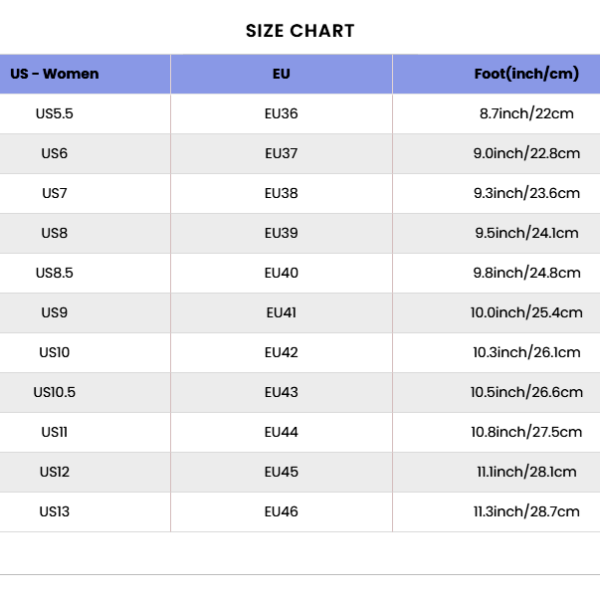Click the EU column header
Screen dimensions: 600x600
click(281, 74)
